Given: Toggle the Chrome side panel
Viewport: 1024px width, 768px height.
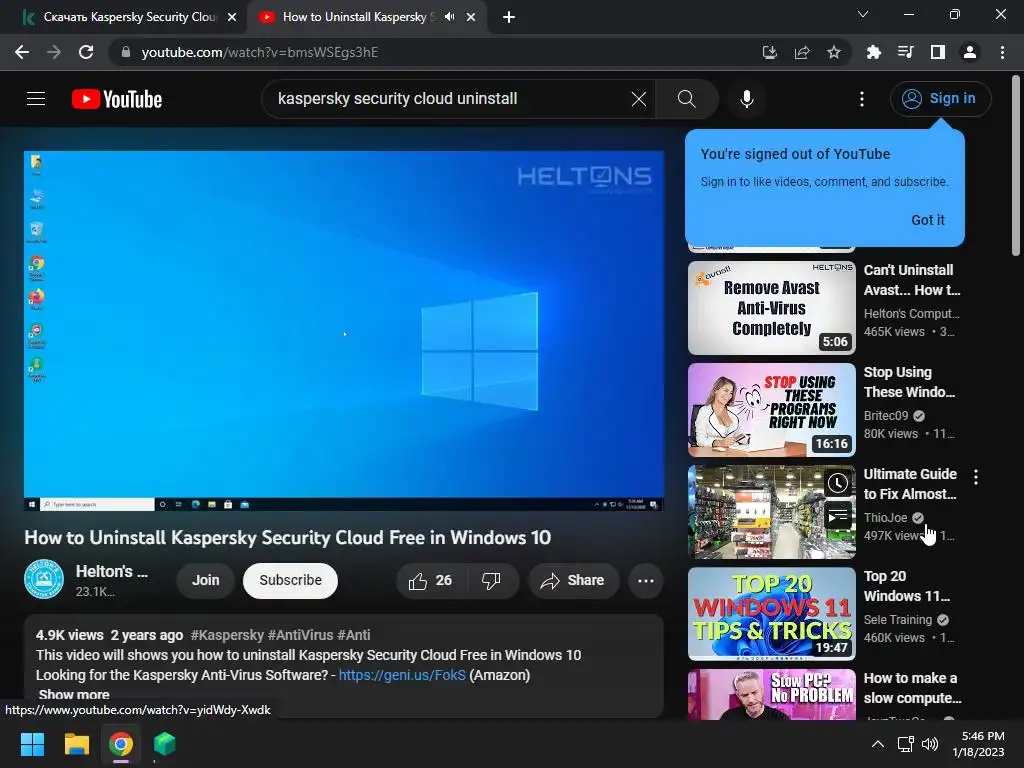Looking at the screenshot, I should coord(938,52).
